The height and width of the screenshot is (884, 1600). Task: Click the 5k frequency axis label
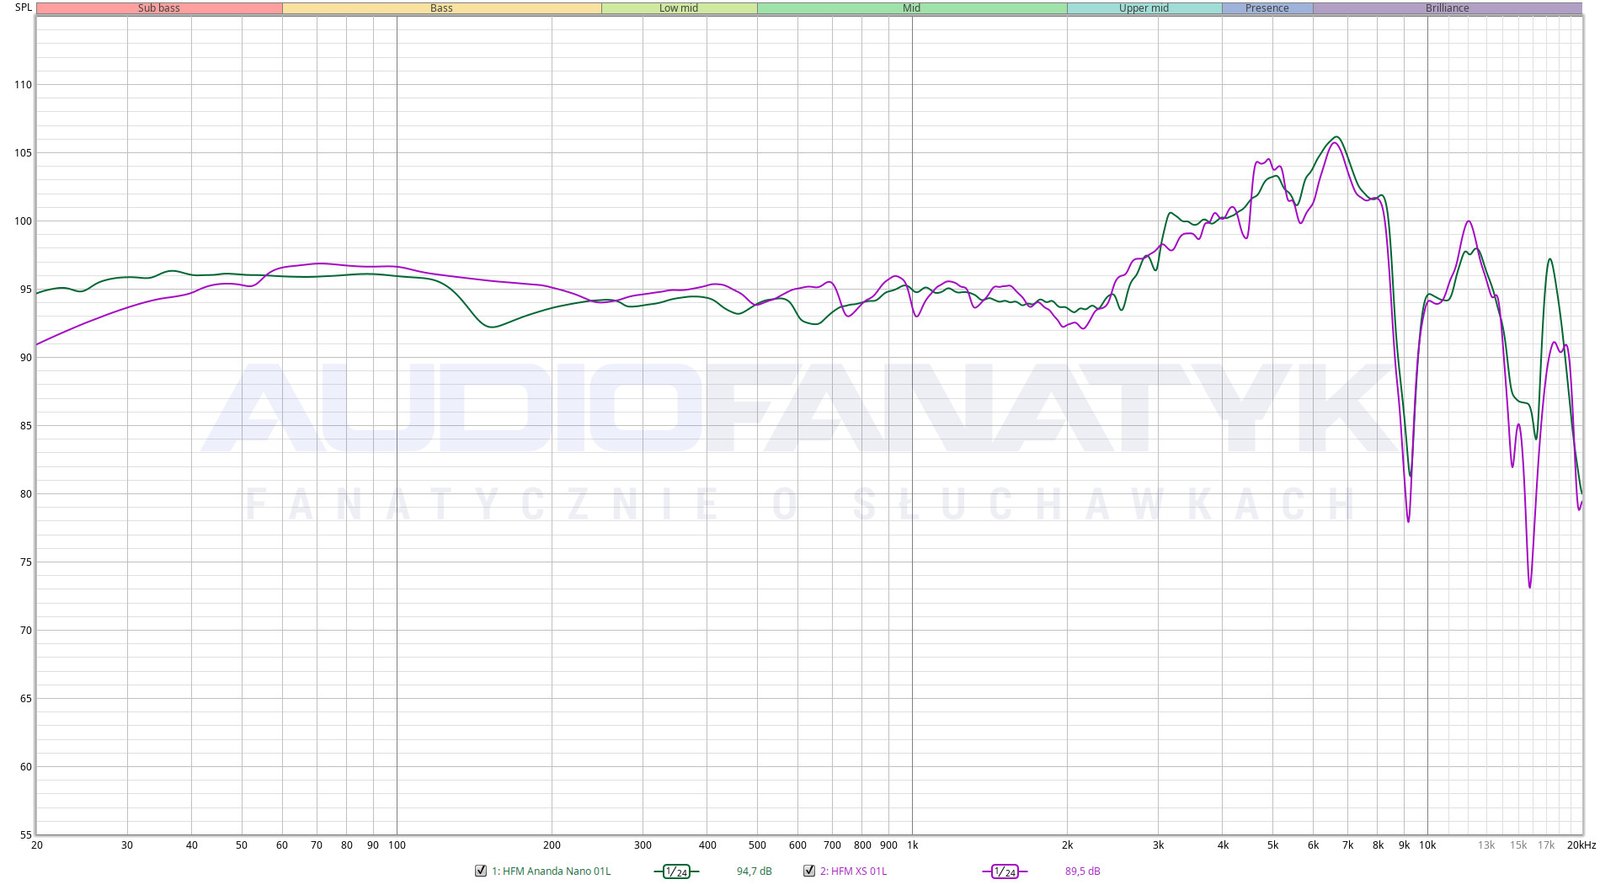tap(1273, 845)
